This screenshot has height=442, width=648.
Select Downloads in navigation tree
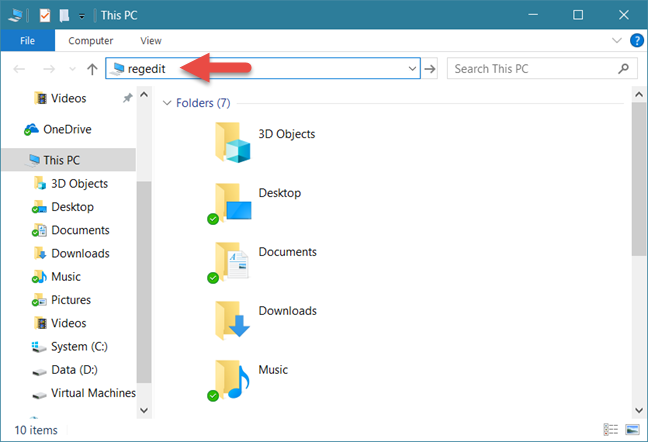tap(72, 253)
